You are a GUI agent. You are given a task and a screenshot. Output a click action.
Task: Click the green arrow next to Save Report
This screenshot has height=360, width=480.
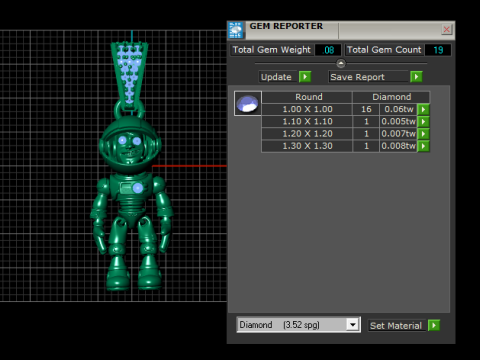point(416,77)
